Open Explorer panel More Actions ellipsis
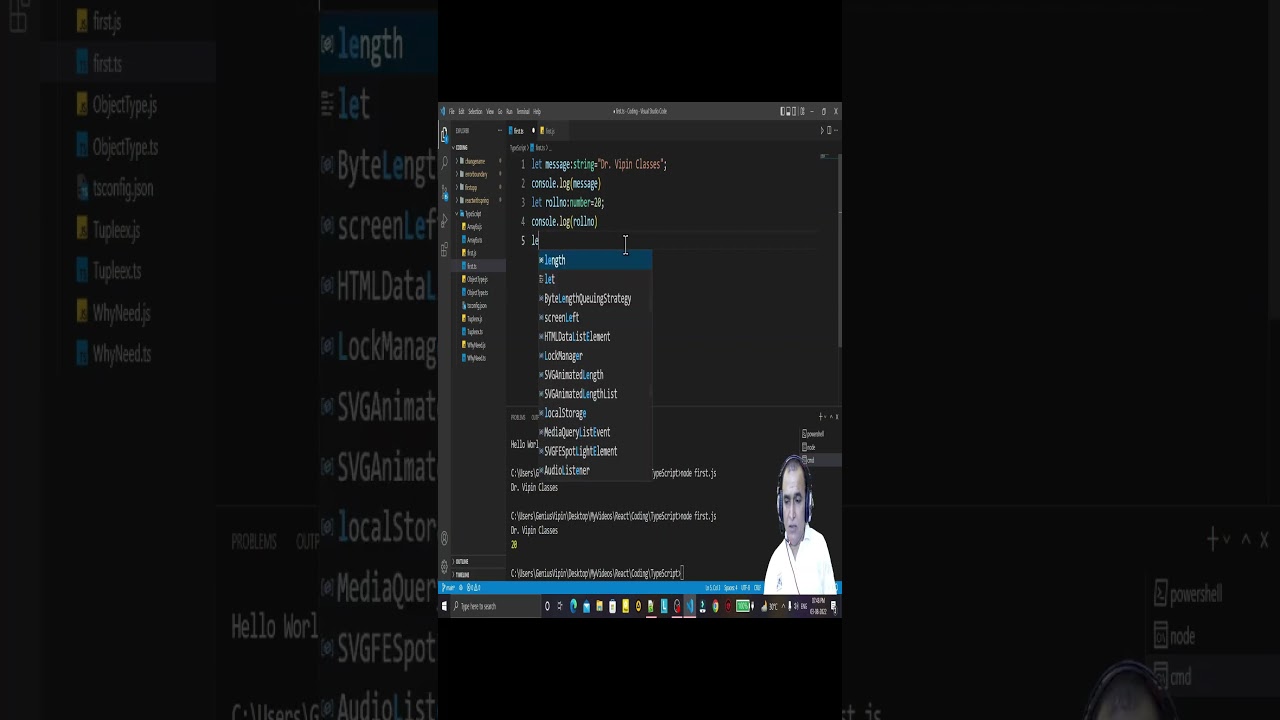Screen dimensions: 1280x720 [500, 130]
